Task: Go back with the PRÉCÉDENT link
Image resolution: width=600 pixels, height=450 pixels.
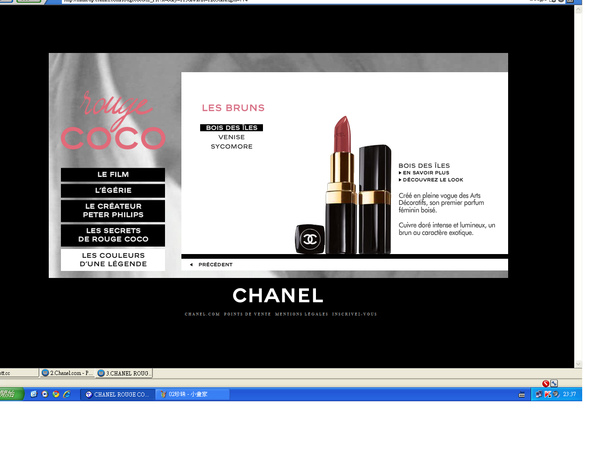Action: coord(215,264)
